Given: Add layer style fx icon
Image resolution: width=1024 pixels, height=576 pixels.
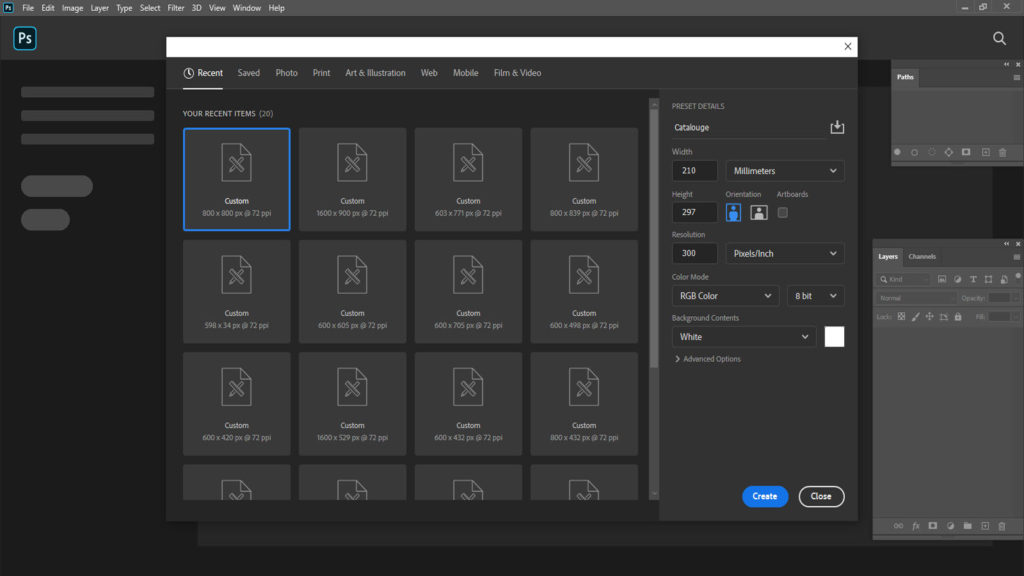Looking at the screenshot, I should click(916, 526).
